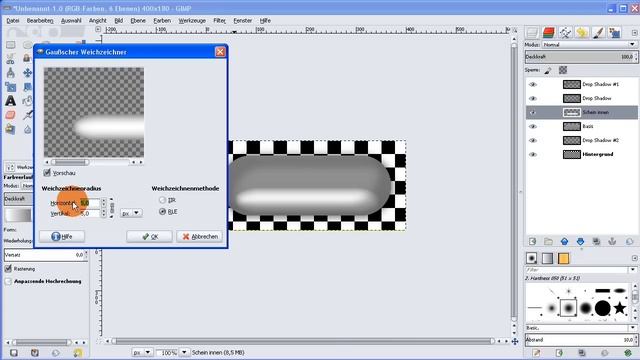Select the RLE blur method
The image size is (640, 360).
pyautogui.click(x=162, y=211)
